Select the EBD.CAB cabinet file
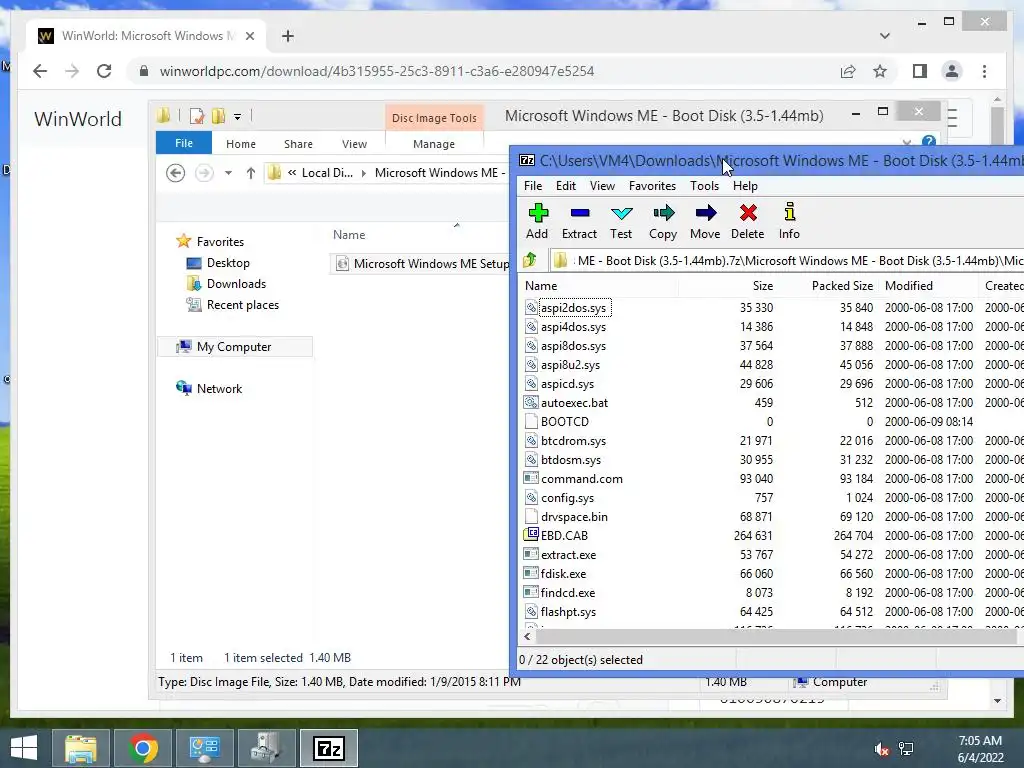The image size is (1024, 768). click(564, 536)
